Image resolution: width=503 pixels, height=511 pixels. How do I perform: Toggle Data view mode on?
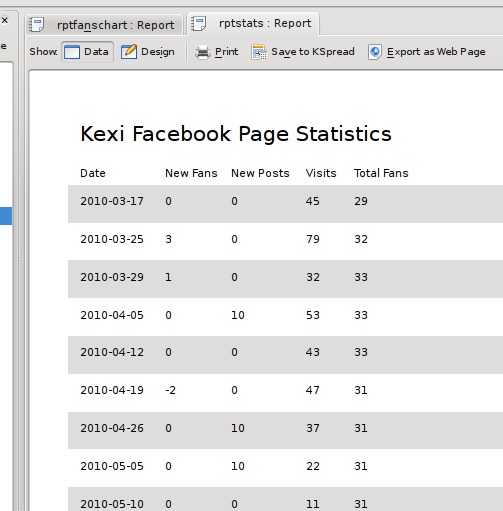[87, 52]
